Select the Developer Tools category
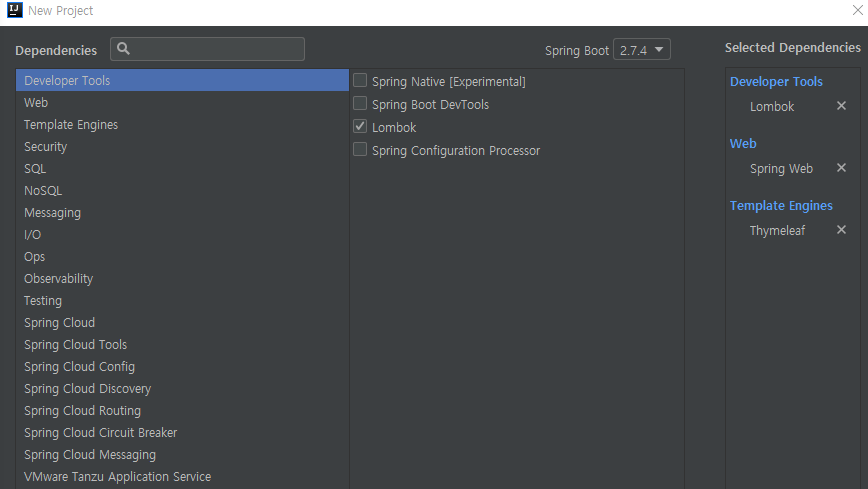 (x=182, y=80)
